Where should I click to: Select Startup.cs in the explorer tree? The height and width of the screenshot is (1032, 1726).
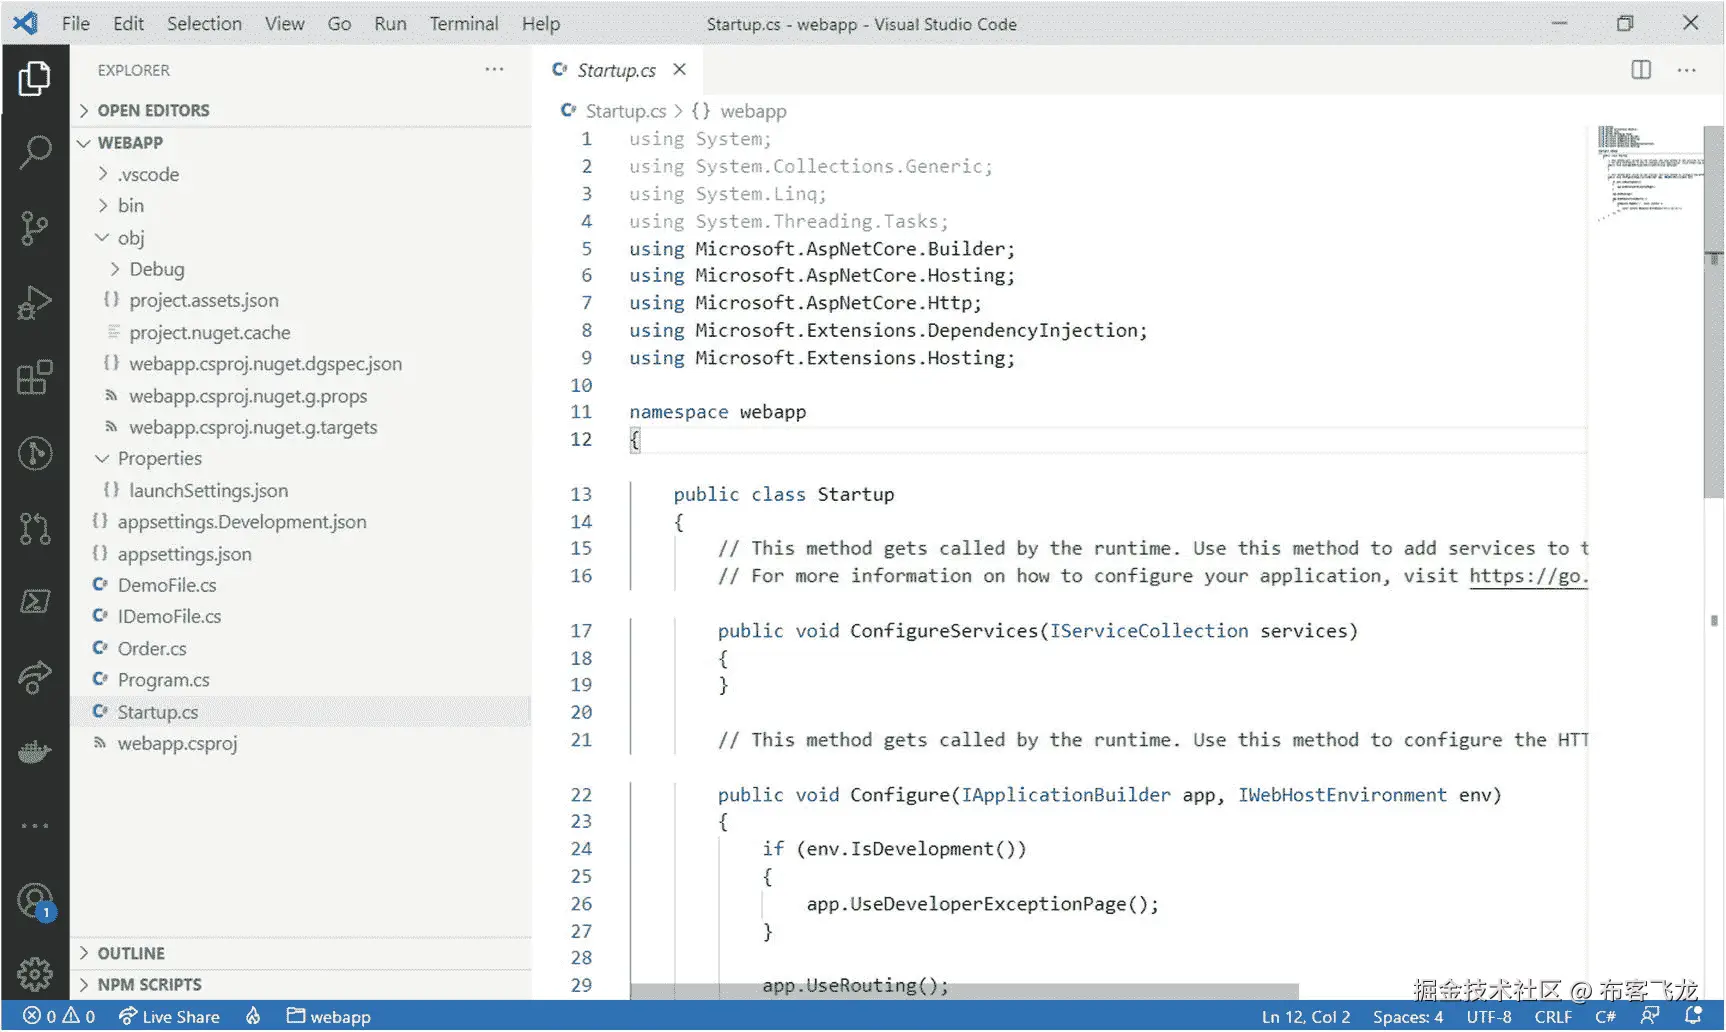(x=301, y=711)
